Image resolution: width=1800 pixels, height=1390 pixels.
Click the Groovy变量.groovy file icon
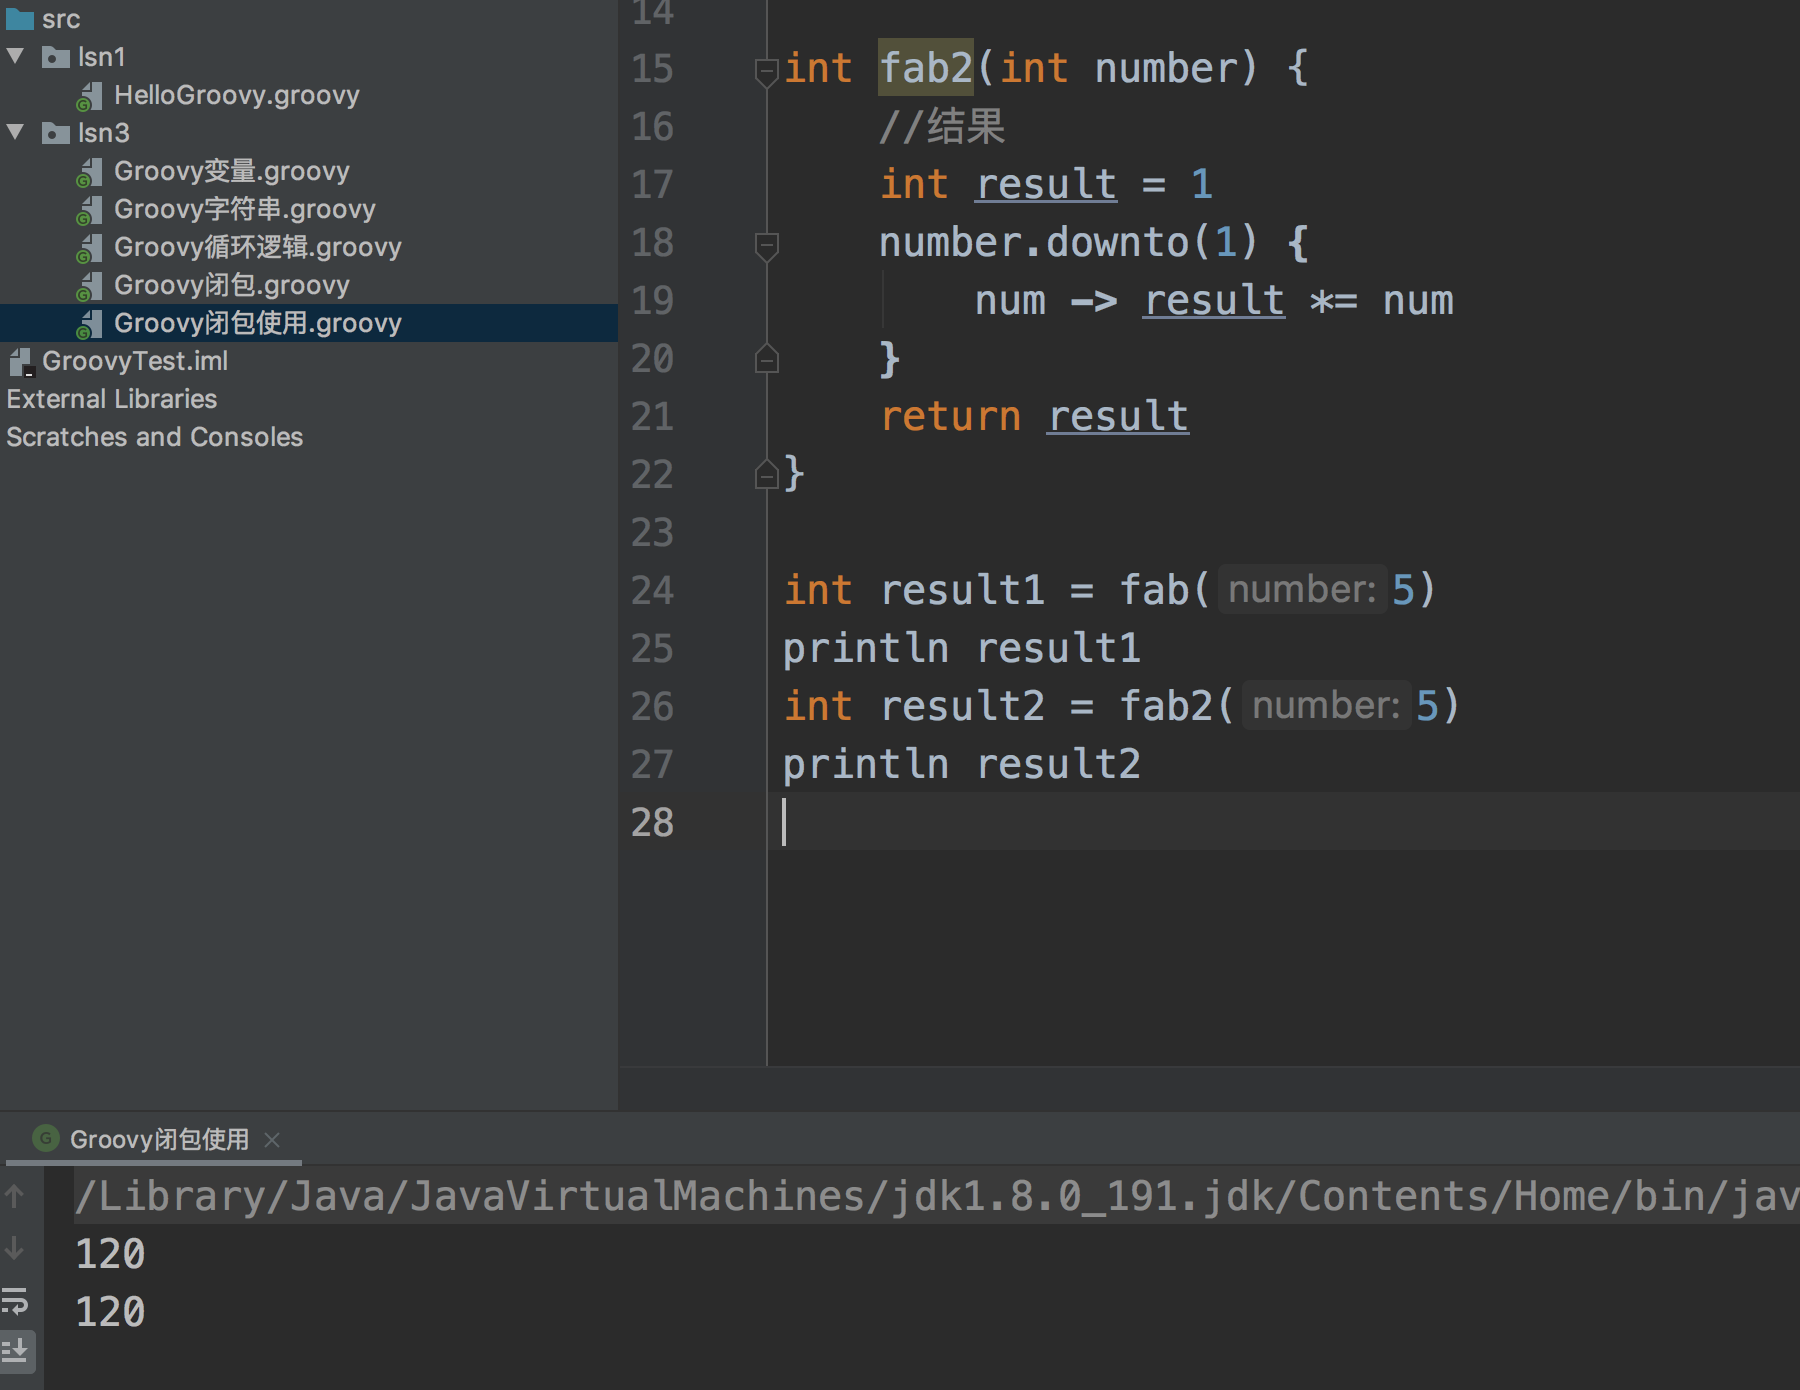pyautogui.click(x=90, y=172)
